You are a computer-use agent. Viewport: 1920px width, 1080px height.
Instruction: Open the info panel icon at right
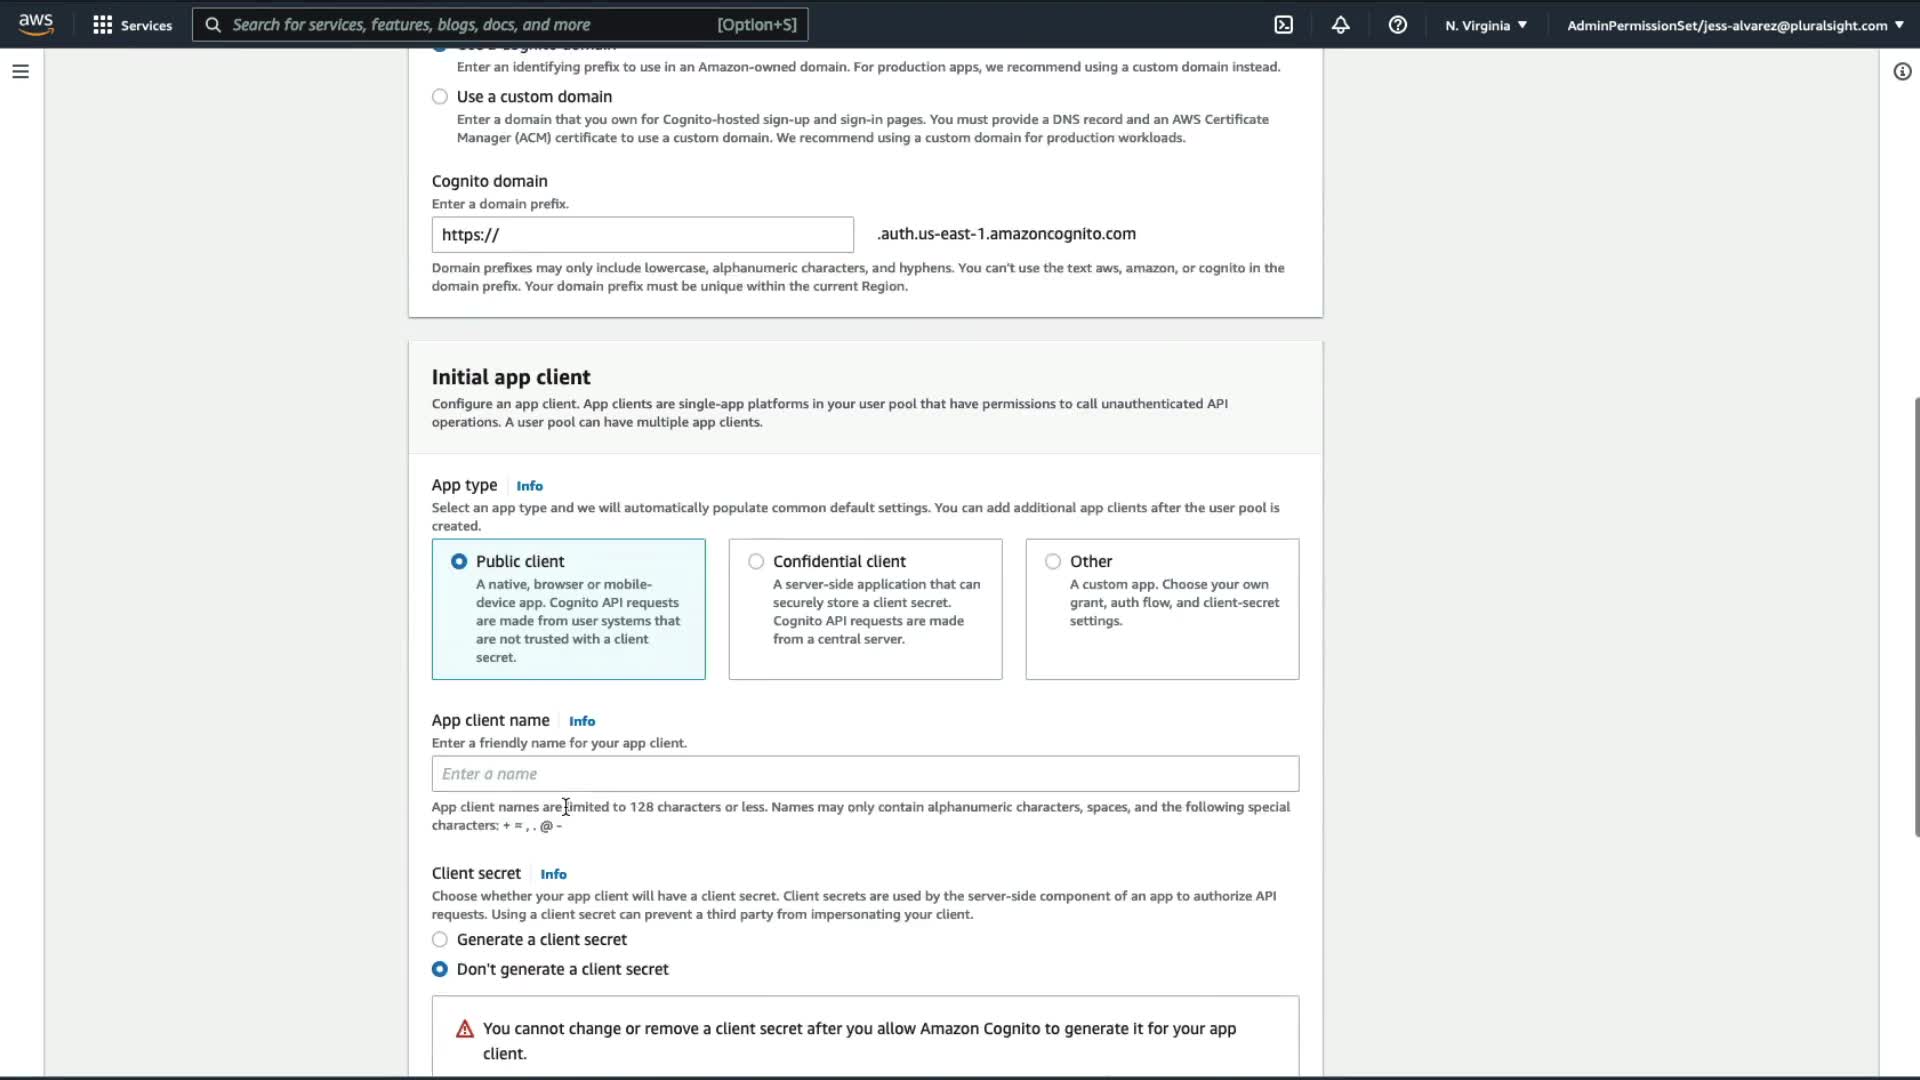[1902, 72]
